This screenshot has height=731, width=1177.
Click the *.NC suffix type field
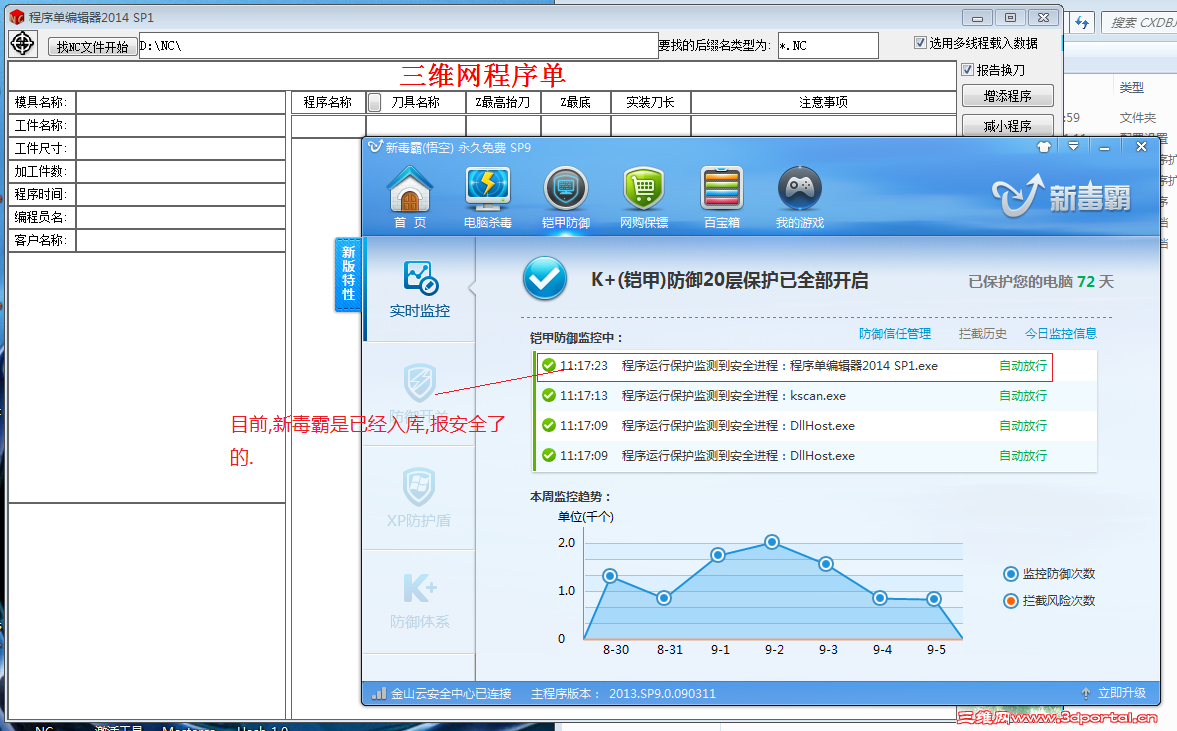click(x=828, y=46)
